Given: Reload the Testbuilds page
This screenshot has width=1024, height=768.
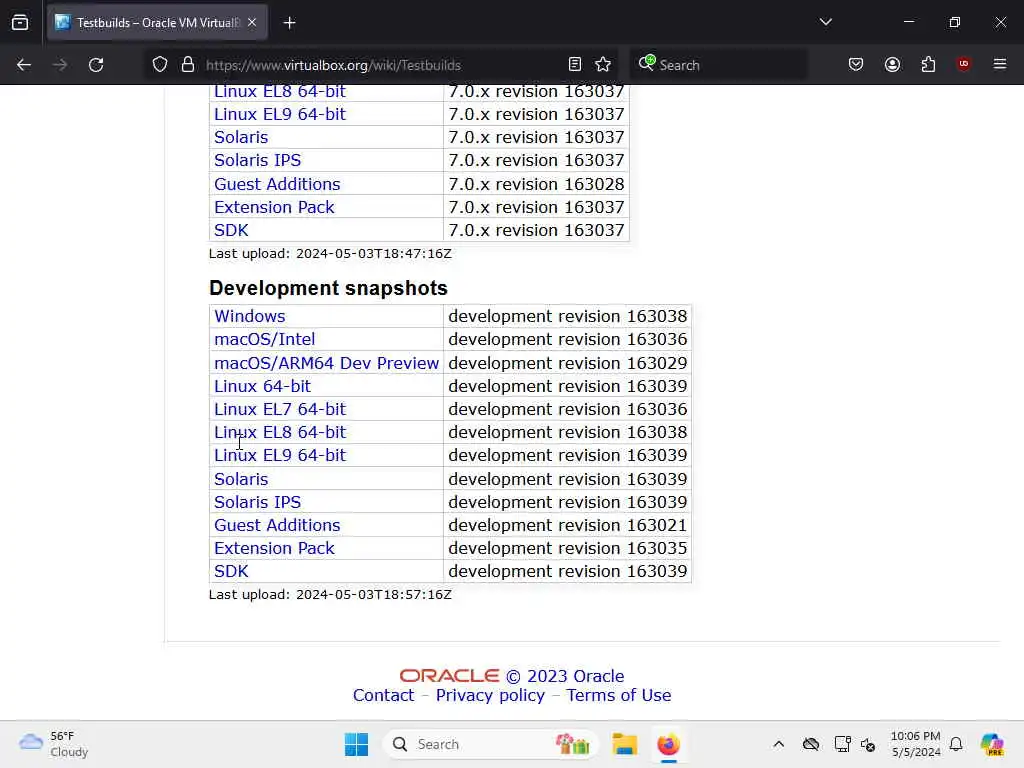Looking at the screenshot, I should (96, 65).
